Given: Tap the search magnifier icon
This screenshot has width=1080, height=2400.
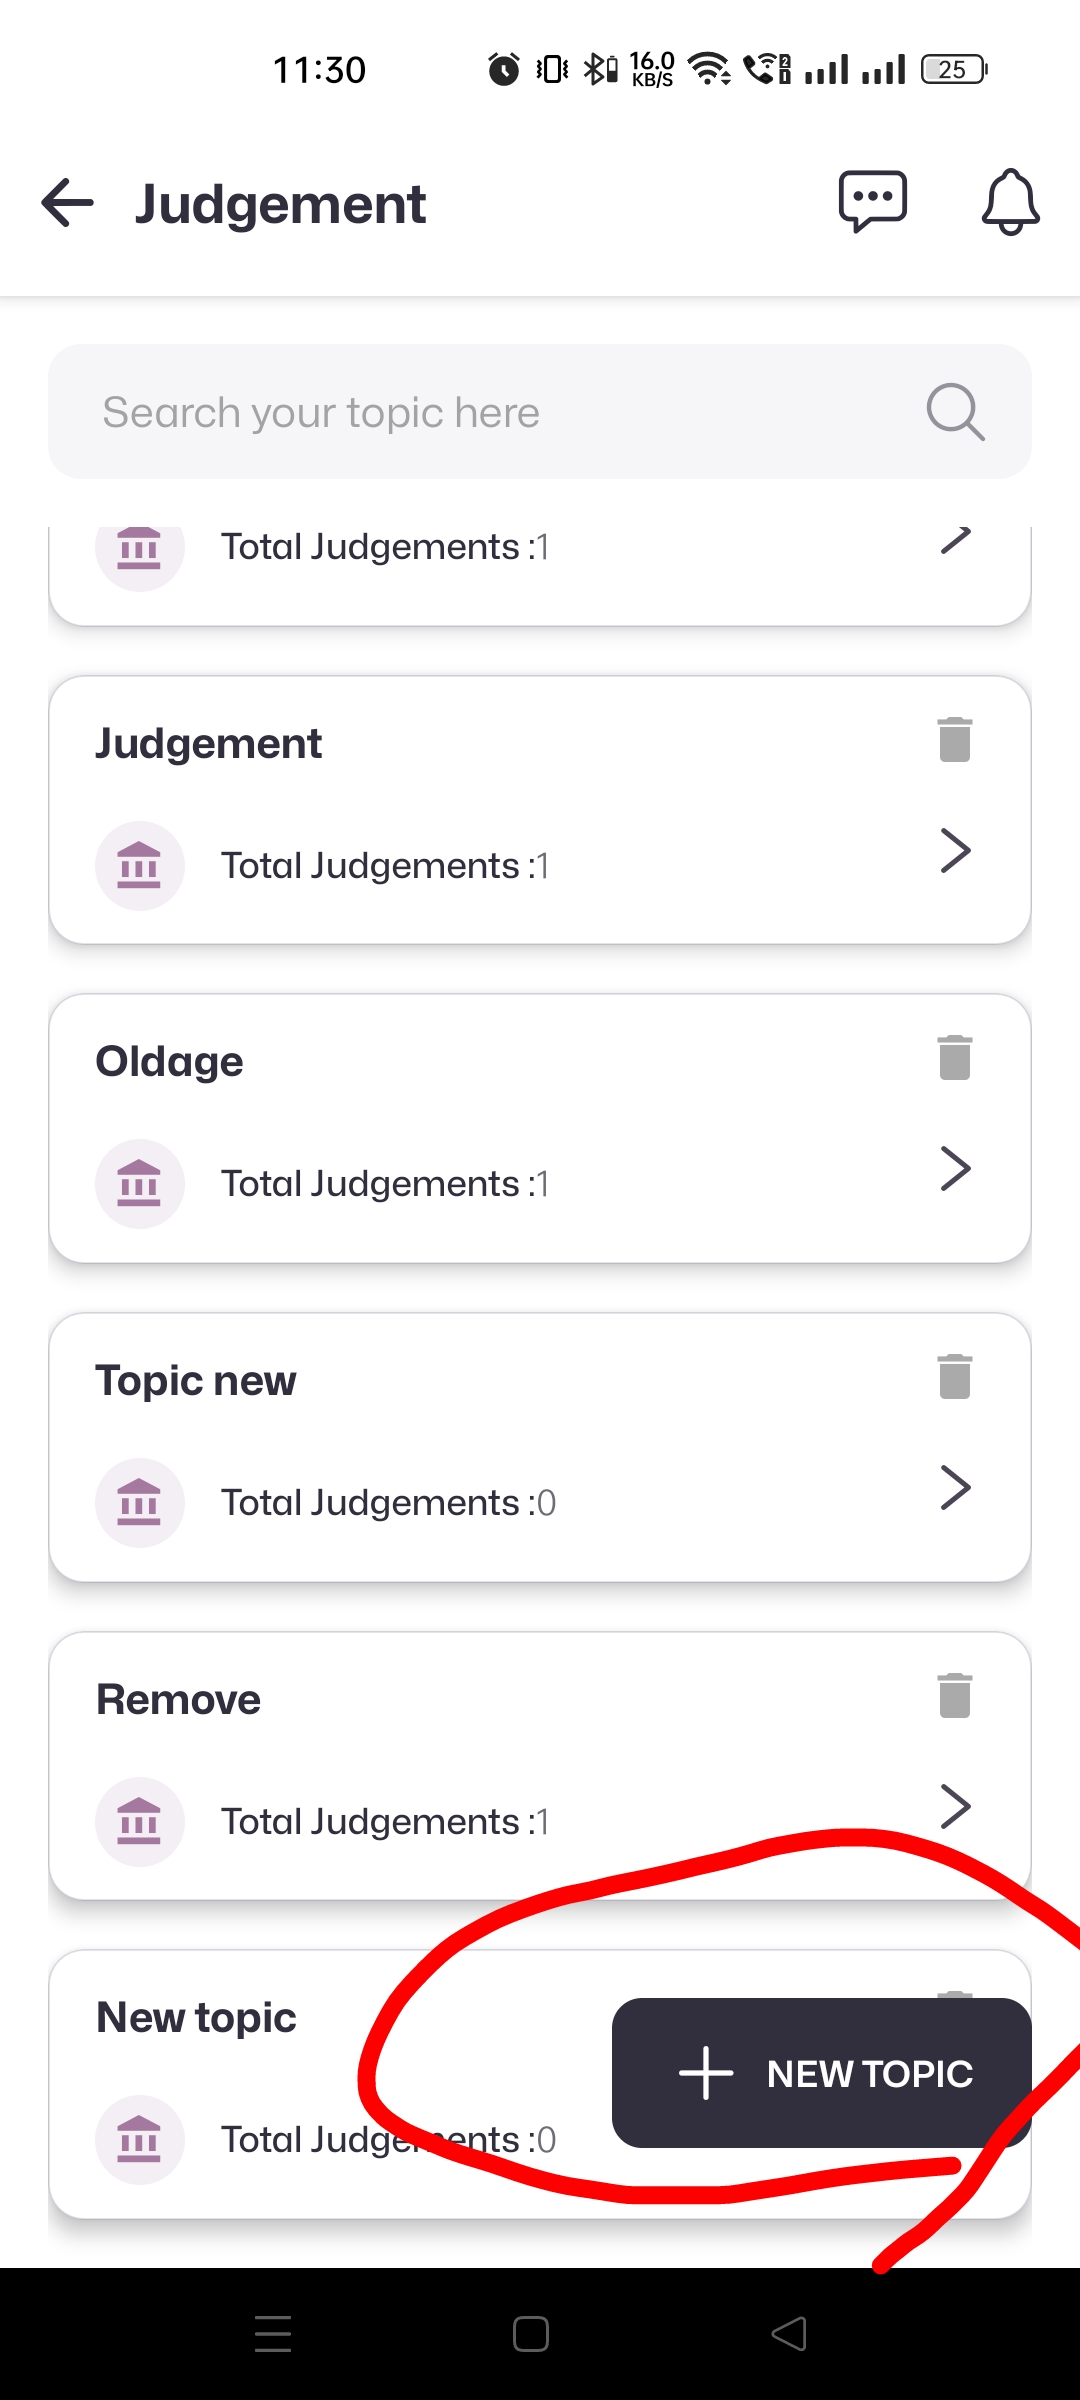Looking at the screenshot, I should (x=955, y=411).
